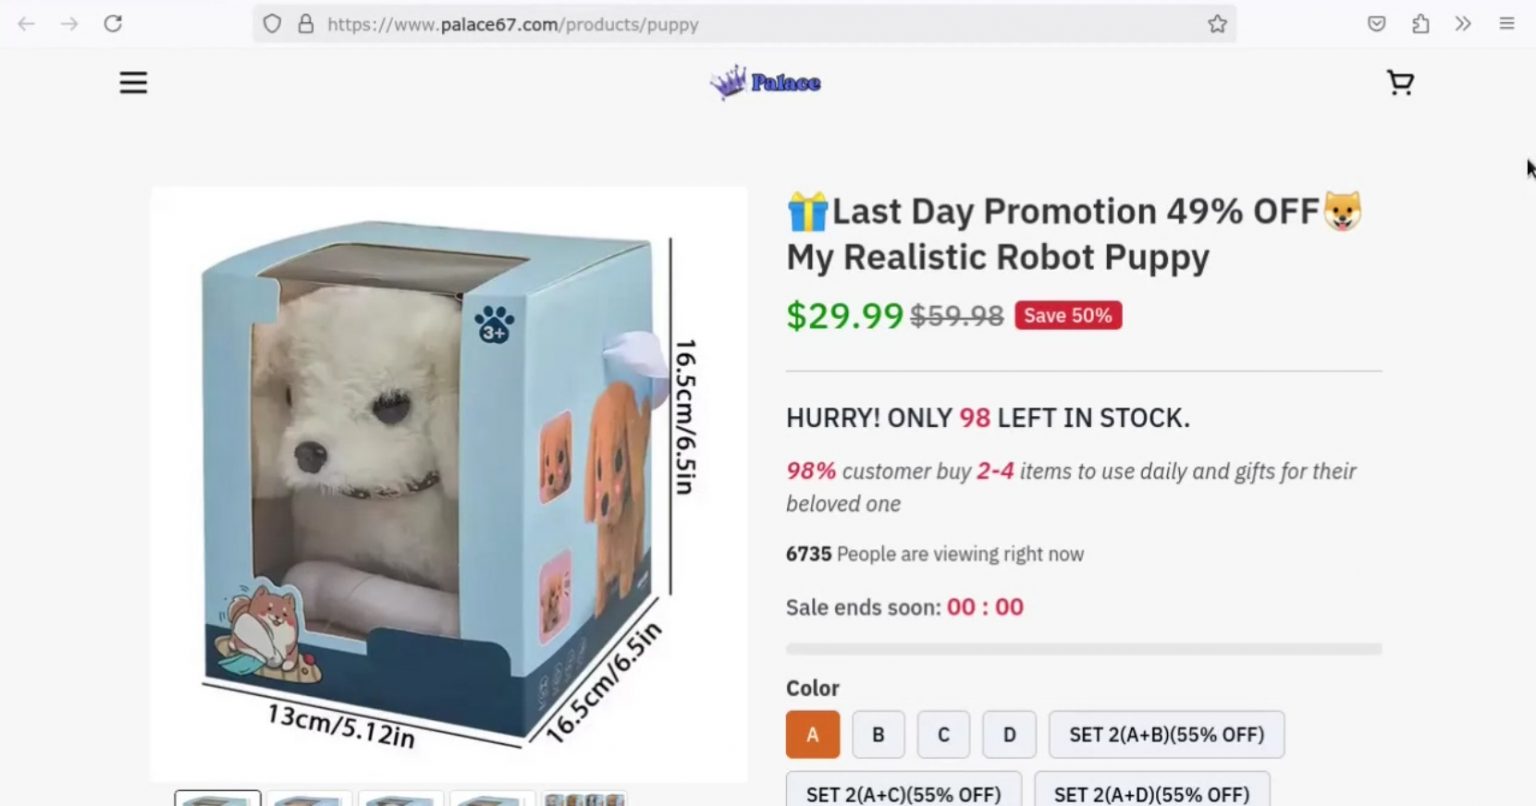Open the site navigation hamburger menu

pos(133,82)
